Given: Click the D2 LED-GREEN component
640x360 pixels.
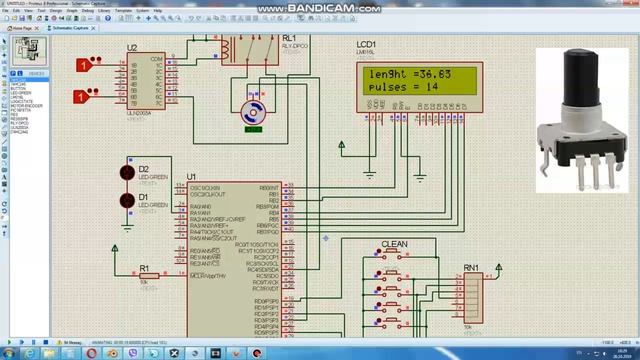Looking at the screenshot, I should coord(127,173).
